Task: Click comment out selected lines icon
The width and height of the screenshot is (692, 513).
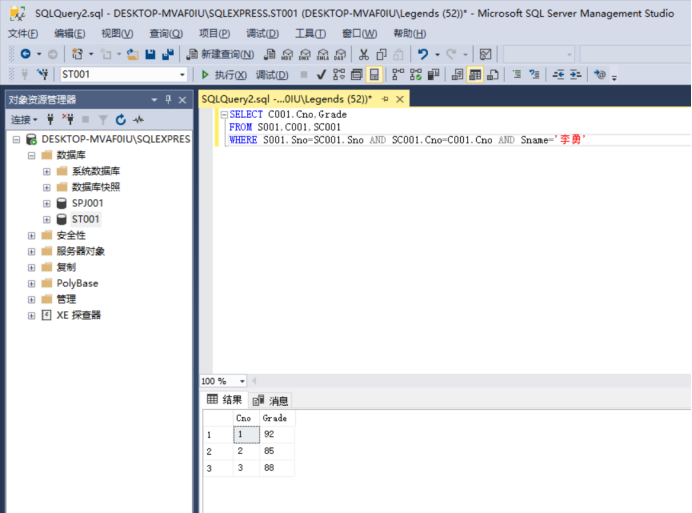Action: tap(517, 74)
